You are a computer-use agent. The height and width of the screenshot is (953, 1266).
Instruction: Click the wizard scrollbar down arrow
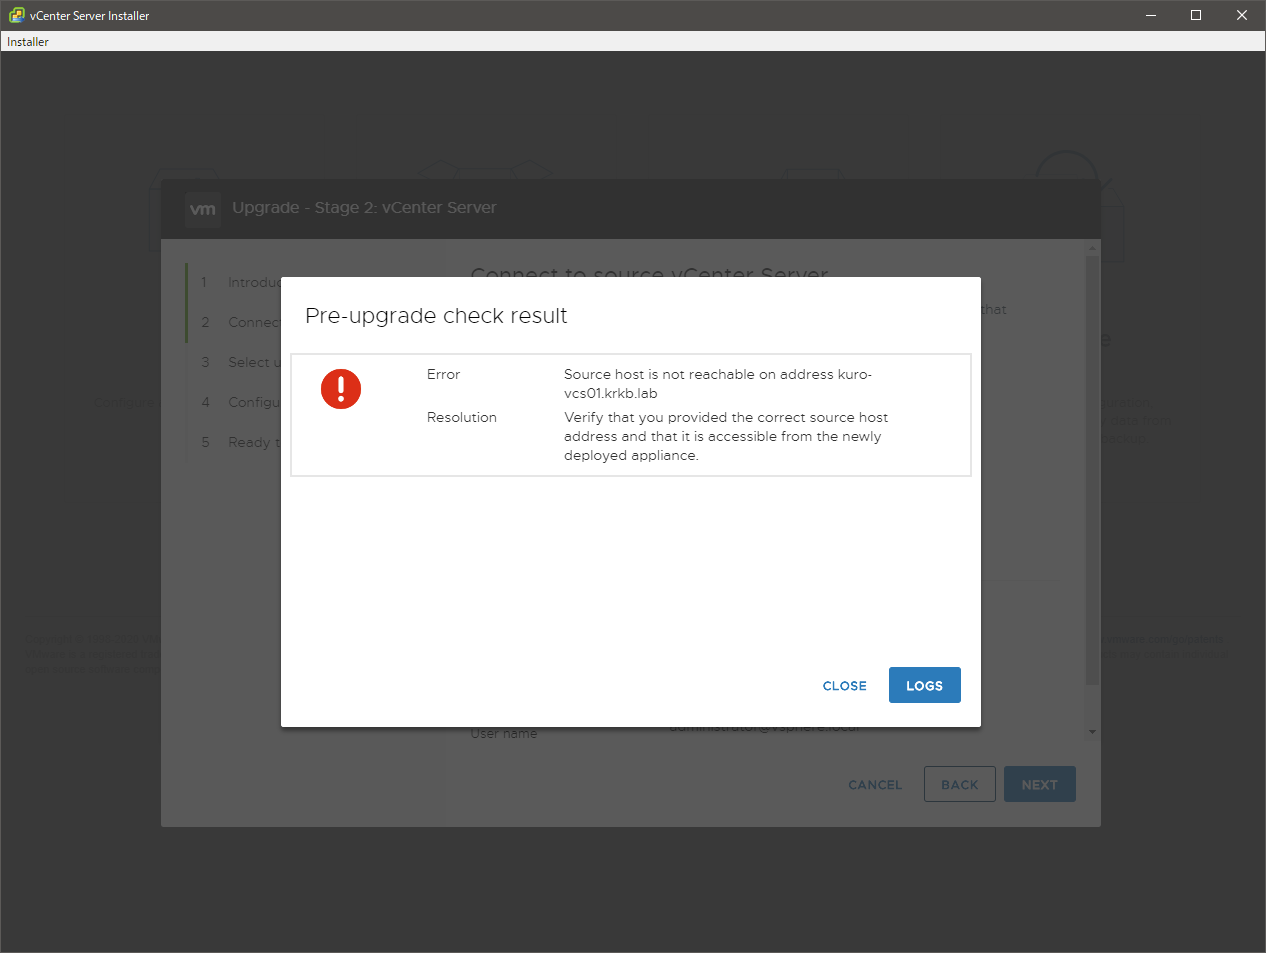point(1092,732)
